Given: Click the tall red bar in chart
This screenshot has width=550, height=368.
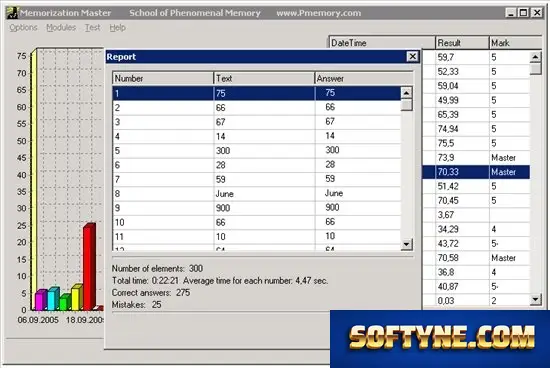Looking at the screenshot, I should point(89,267).
